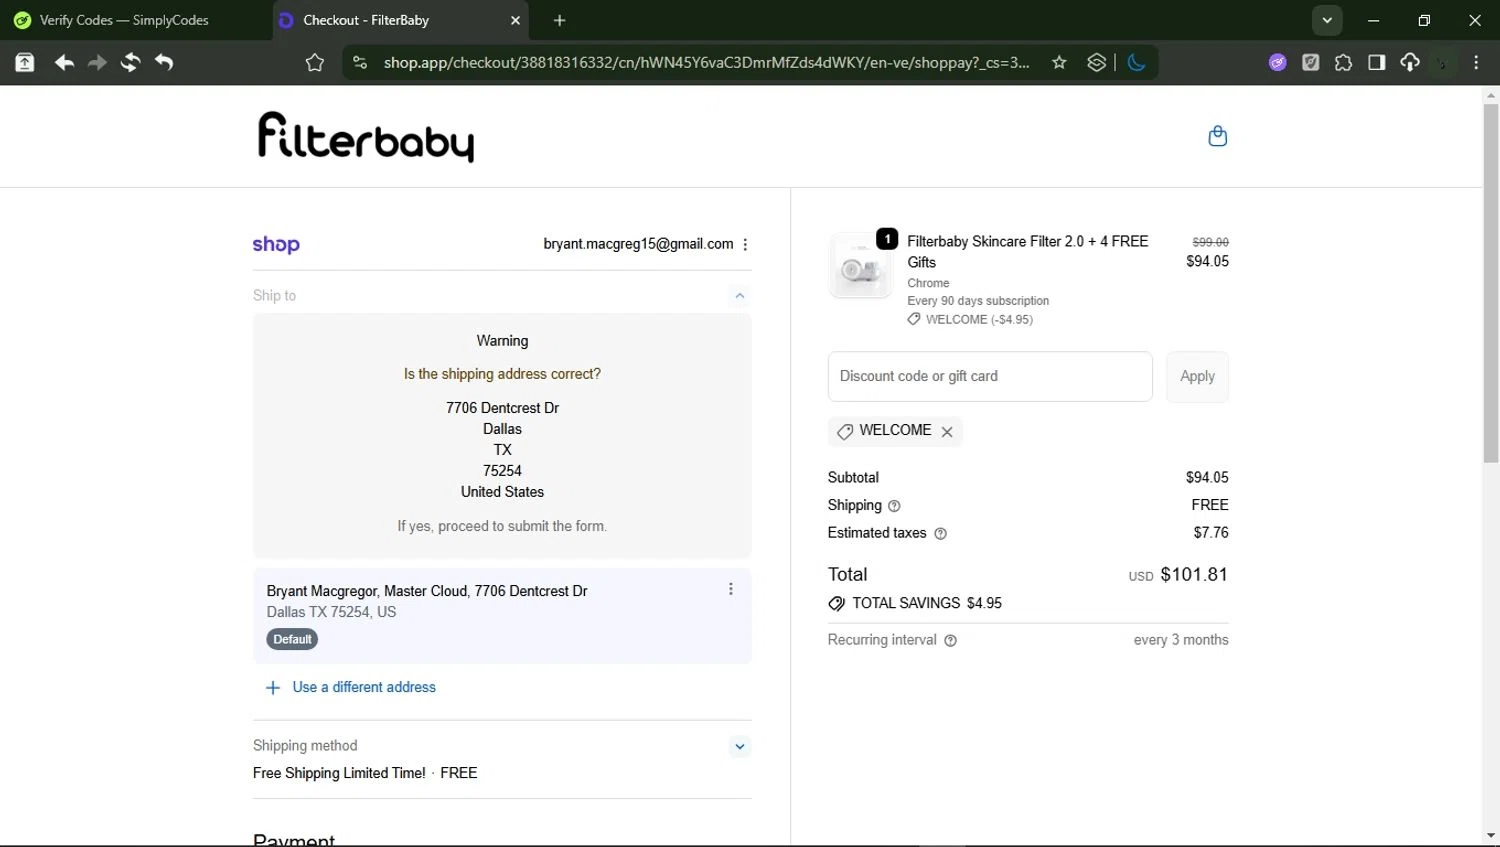
Task: Click the Apply discount button
Action: [1197, 377]
